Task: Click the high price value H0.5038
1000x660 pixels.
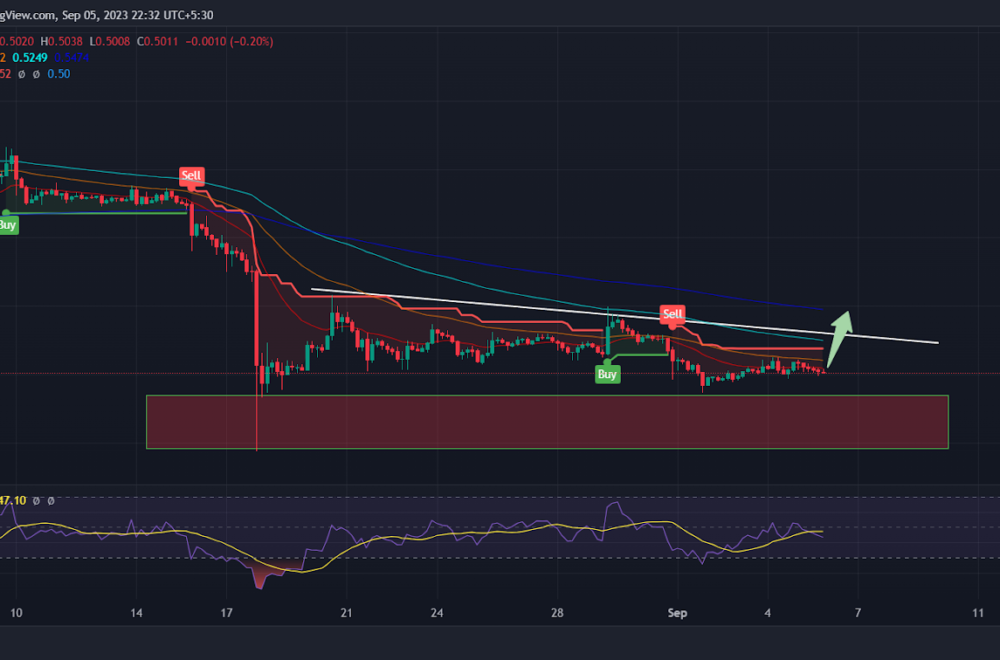Action: [x=61, y=41]
